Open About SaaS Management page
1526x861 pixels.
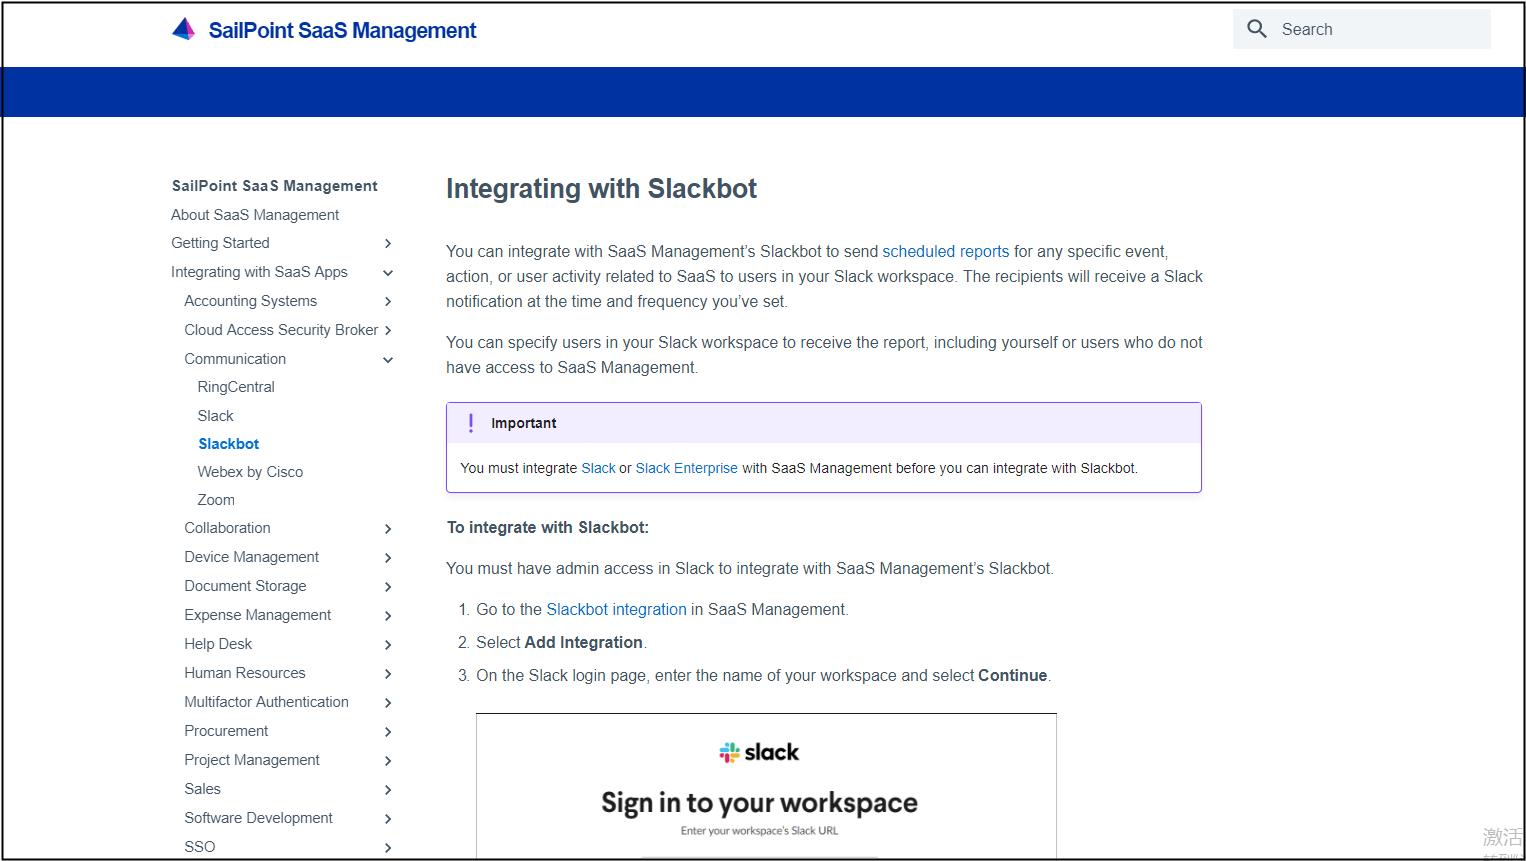[x=255, y=215]
